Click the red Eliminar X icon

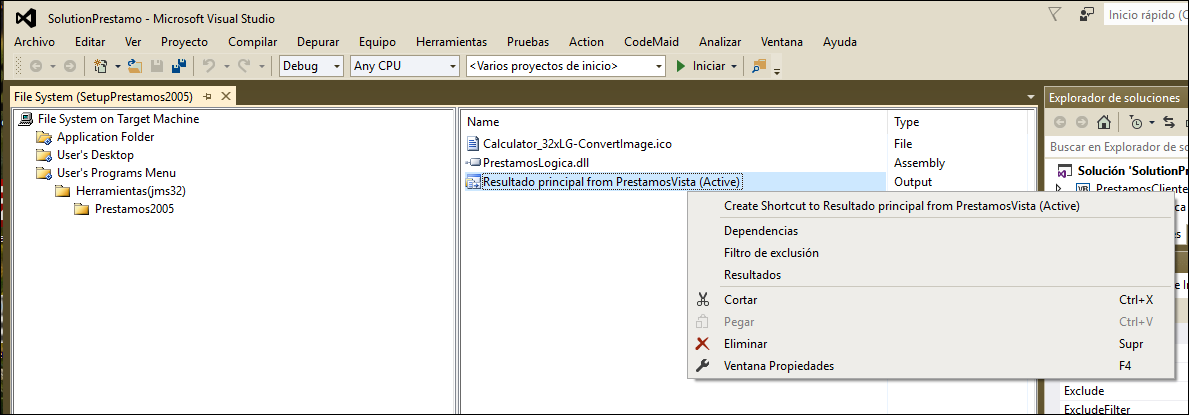[703, 344]
